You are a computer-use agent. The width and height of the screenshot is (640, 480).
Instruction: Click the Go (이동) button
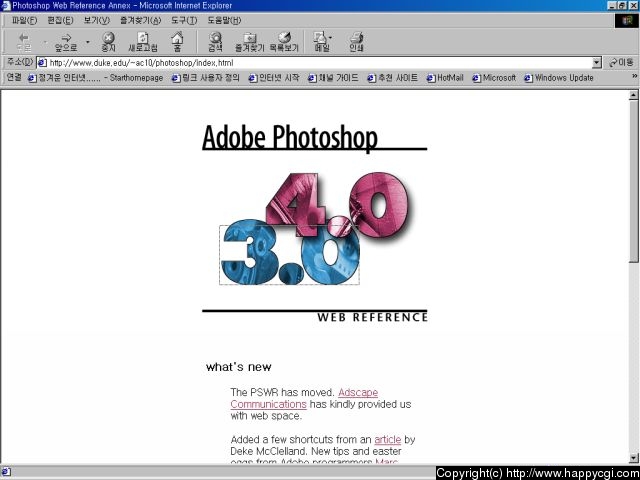tap(621, 62)
